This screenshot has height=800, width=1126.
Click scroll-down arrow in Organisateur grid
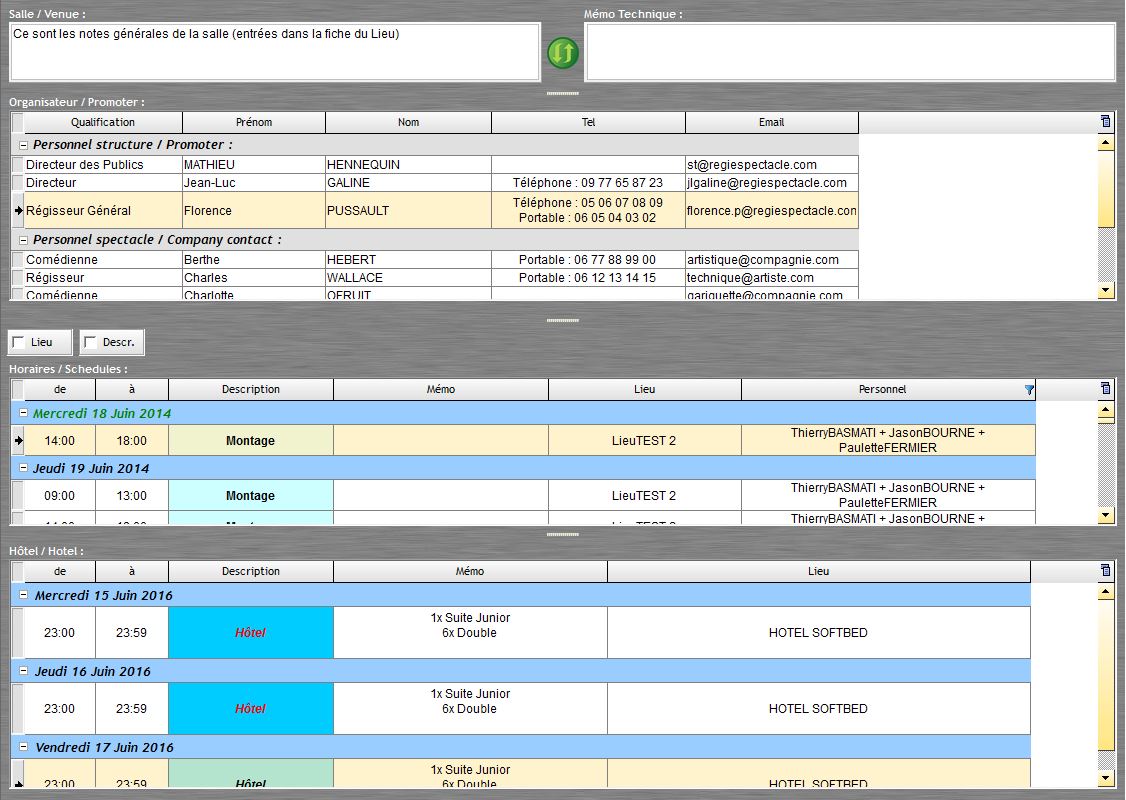[x=1105, y=291]
